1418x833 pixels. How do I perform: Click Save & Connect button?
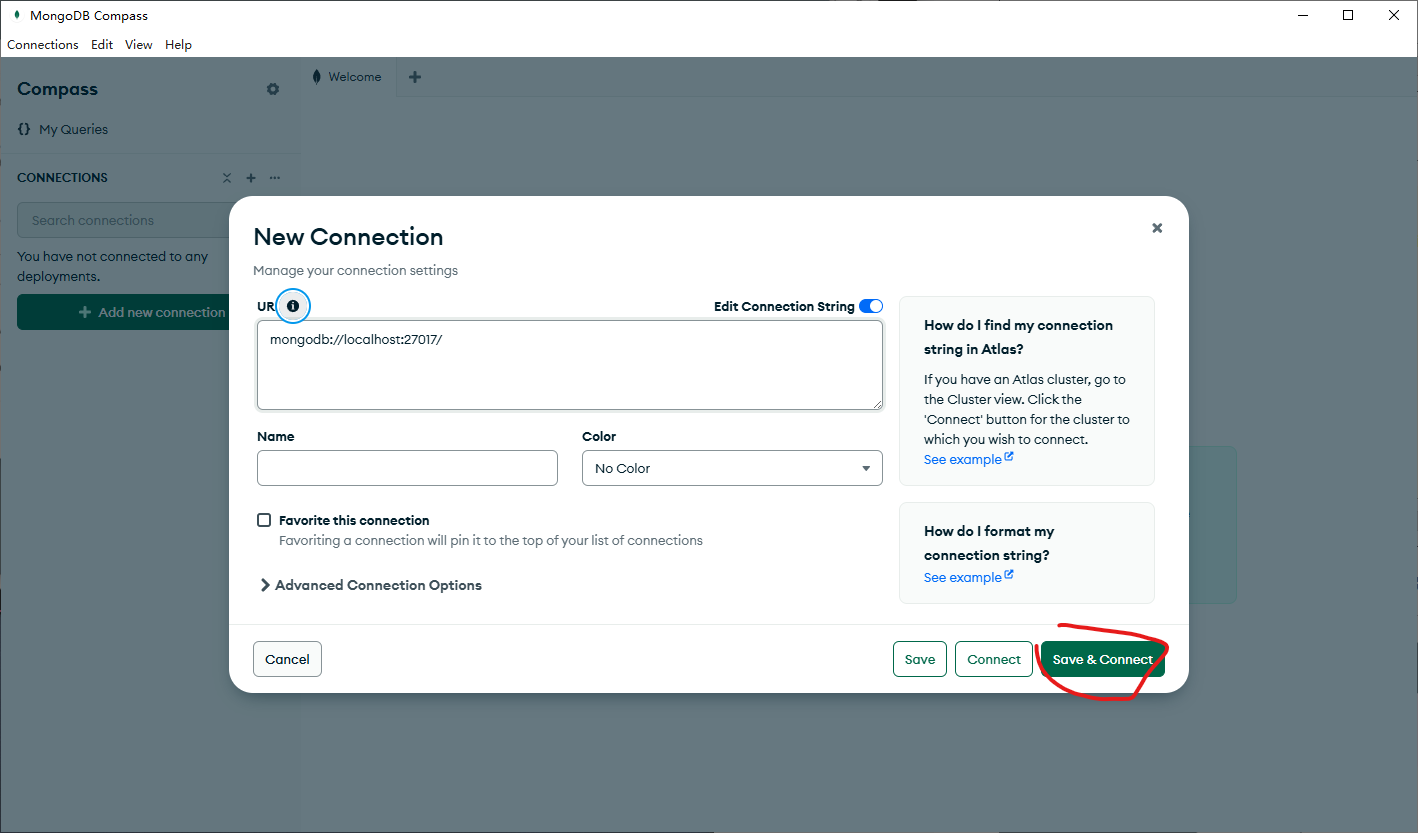pyautogui.click(x=1103, y=659)
